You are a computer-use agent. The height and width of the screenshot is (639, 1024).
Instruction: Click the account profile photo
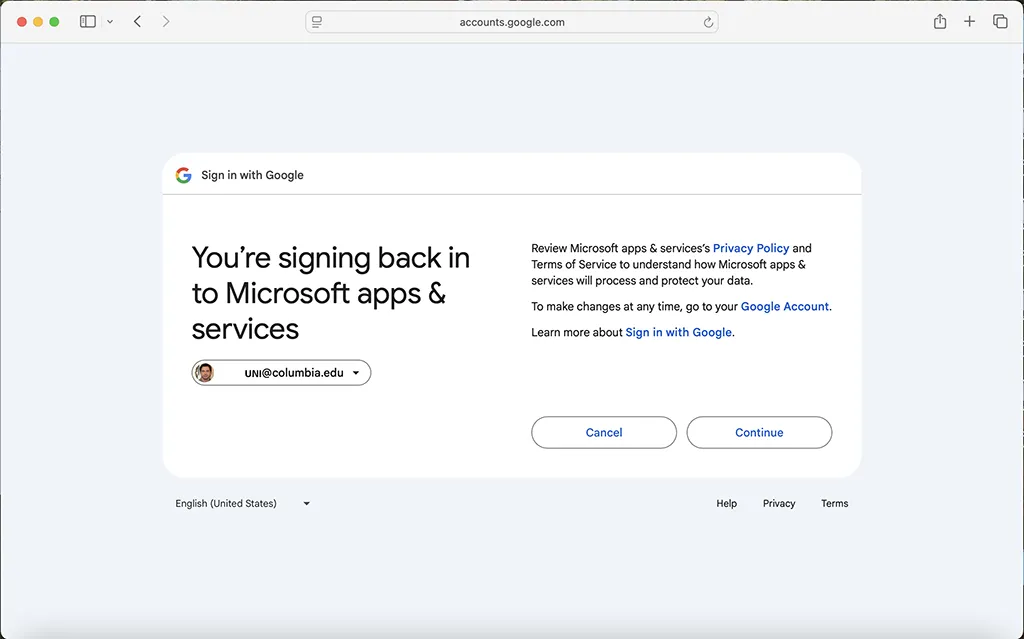(x=204, y=372)
